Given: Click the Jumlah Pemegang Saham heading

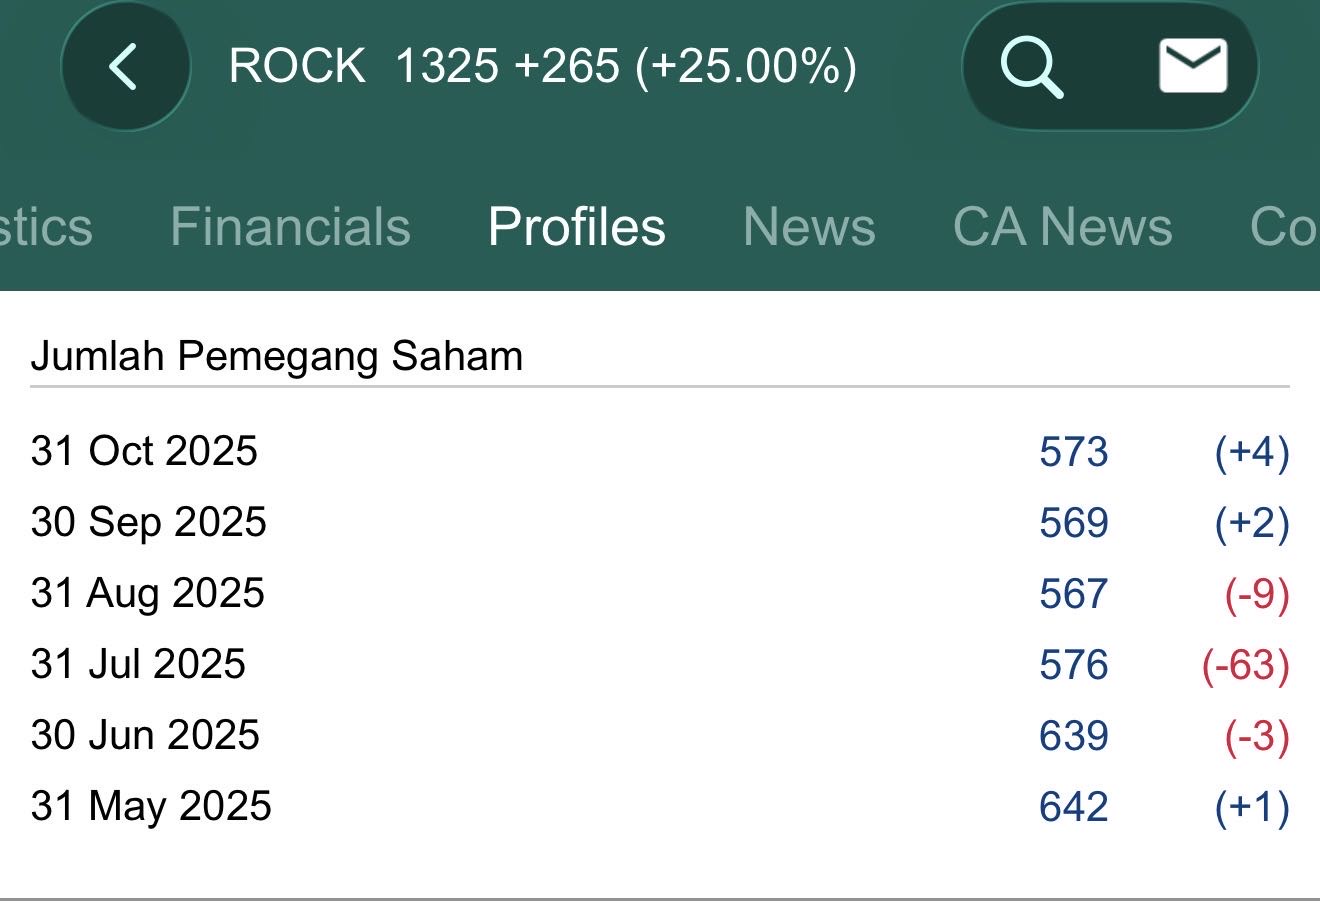Looking at the screenshot, I should point(277,356).
